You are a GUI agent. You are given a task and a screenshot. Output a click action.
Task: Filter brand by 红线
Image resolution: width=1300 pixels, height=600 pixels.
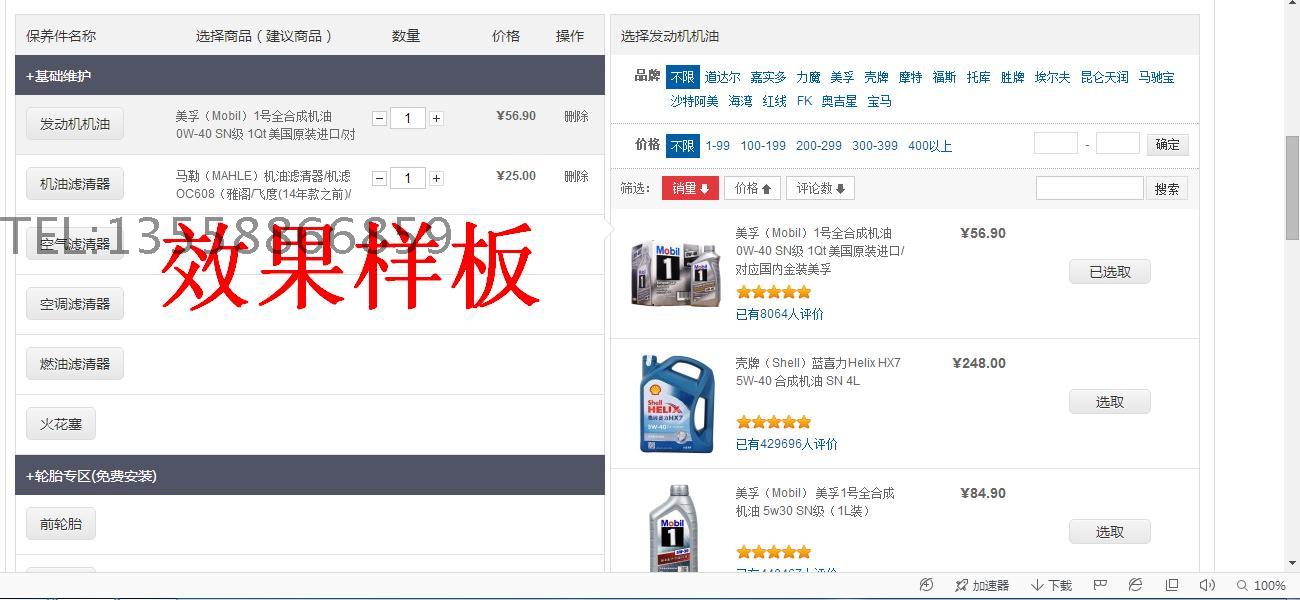point(774,101)
